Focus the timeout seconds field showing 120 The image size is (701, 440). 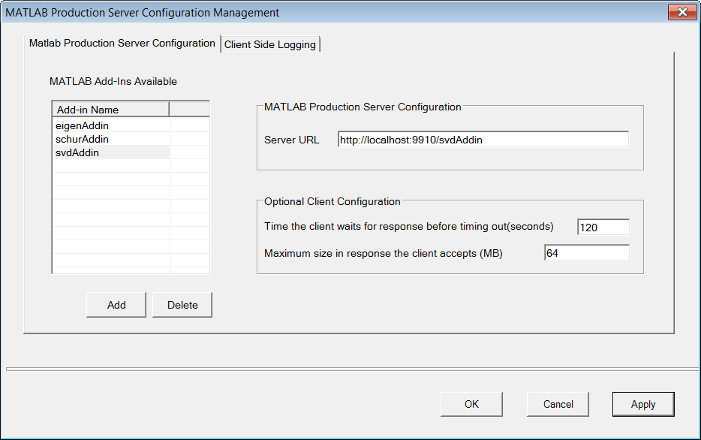click(604, 227)
